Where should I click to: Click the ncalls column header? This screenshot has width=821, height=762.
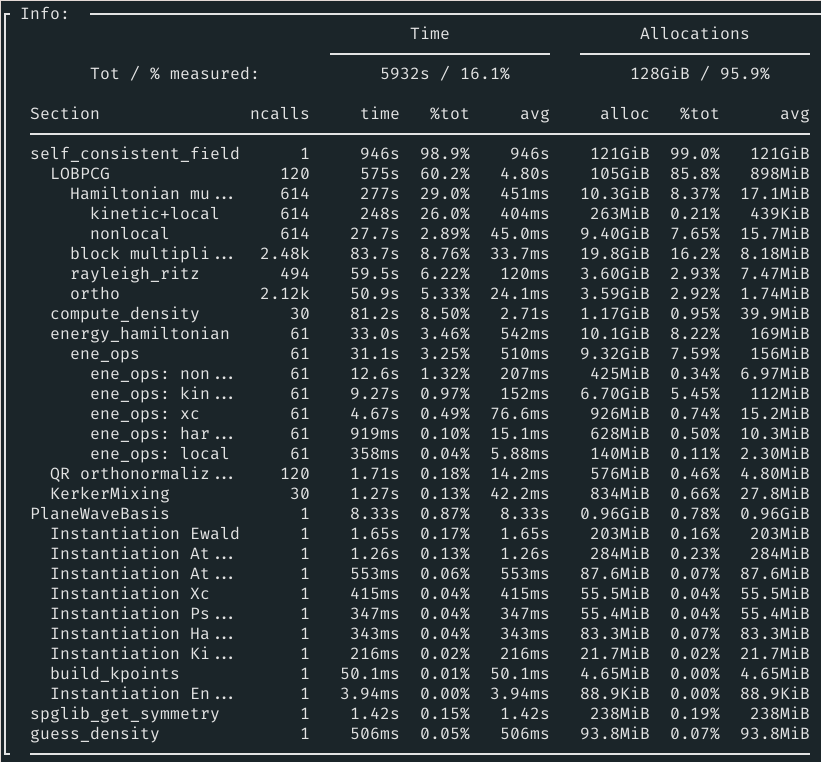pos(280,113)
